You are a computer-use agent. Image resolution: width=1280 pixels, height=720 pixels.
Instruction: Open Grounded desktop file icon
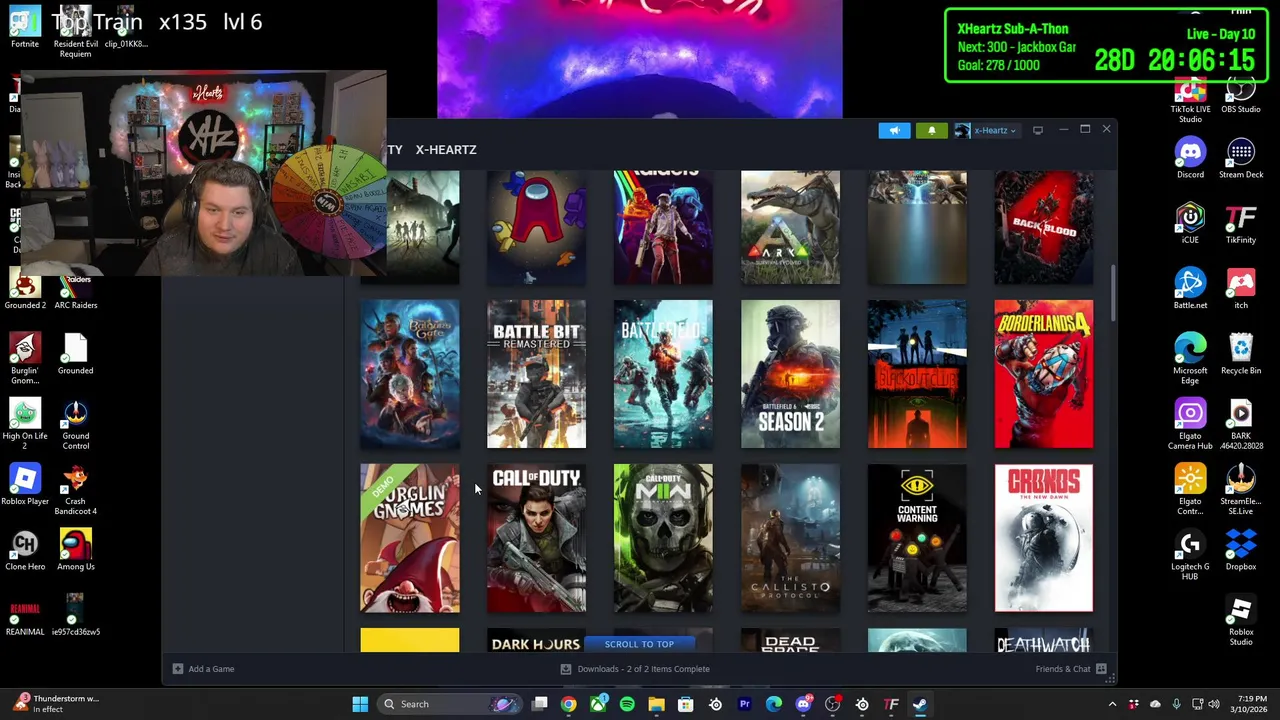click(x=75, y=353)
